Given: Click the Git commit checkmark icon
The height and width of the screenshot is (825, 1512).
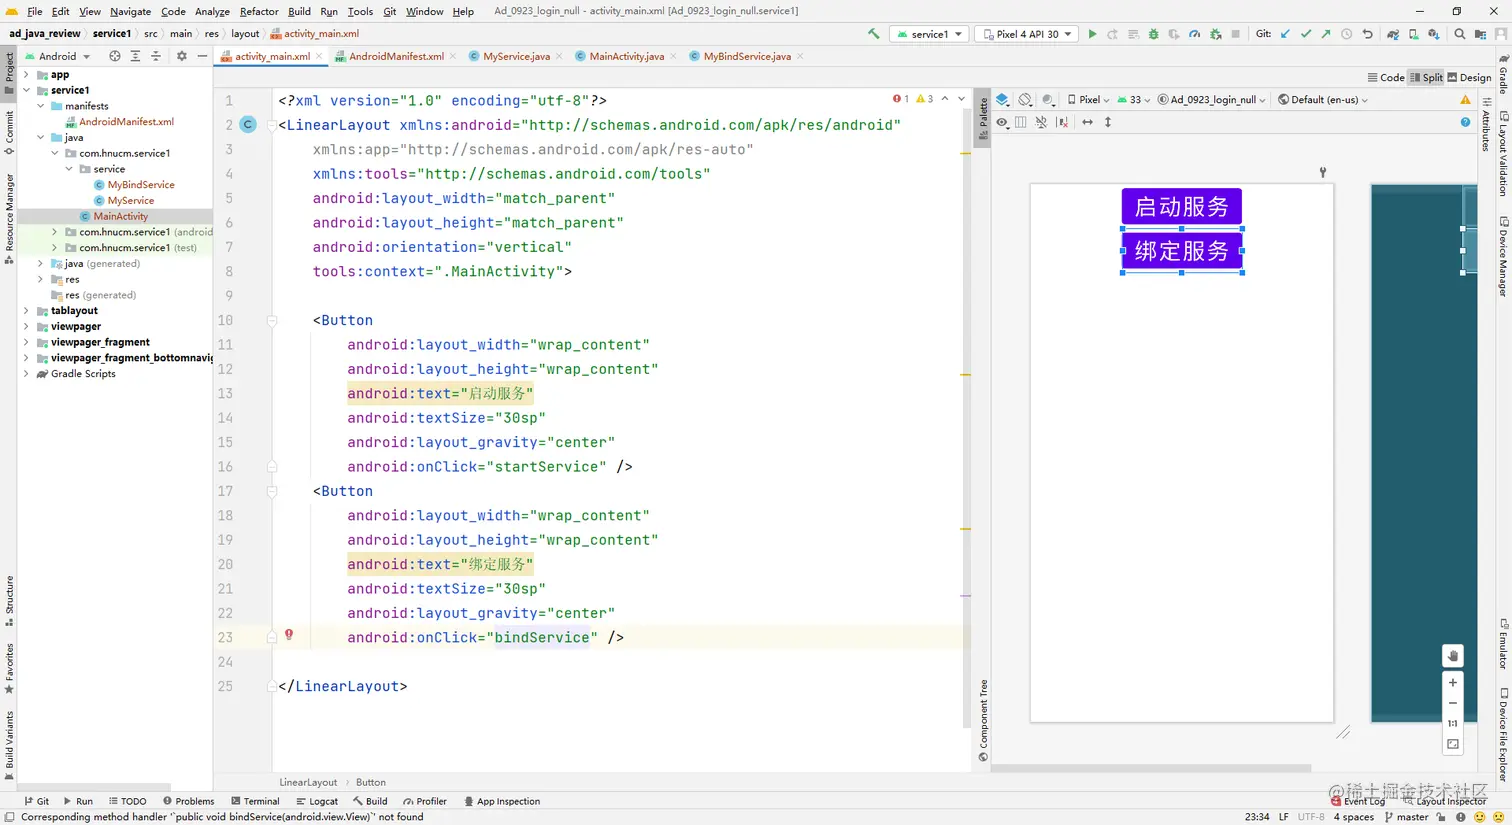Looking at the screenshot, I should tap(1305, 34).
